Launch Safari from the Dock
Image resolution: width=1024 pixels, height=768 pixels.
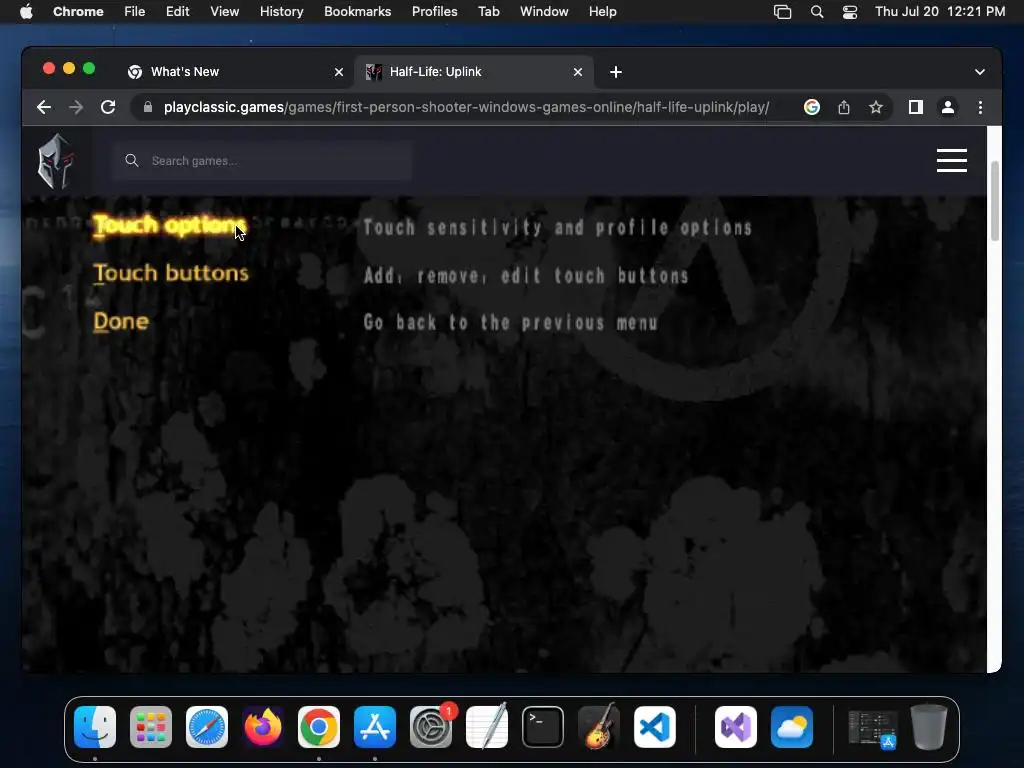pyautogui.click(x=207, y=727)
